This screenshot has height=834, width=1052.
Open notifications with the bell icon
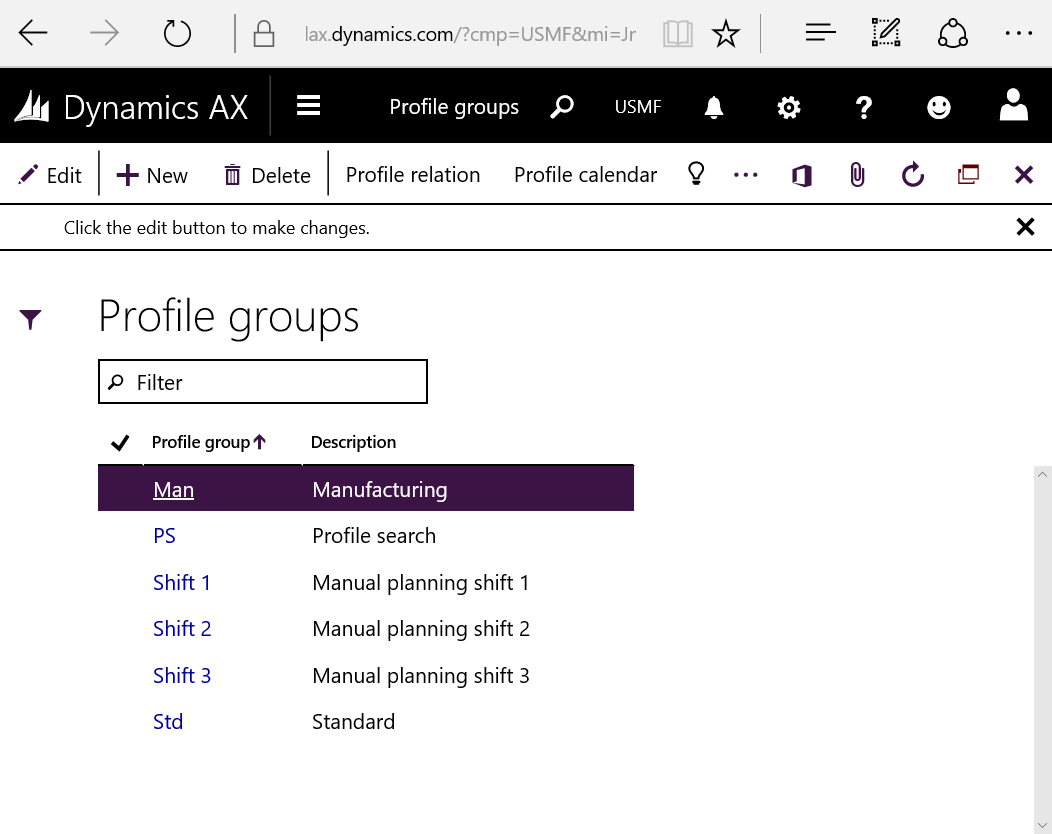click(713, 106)
